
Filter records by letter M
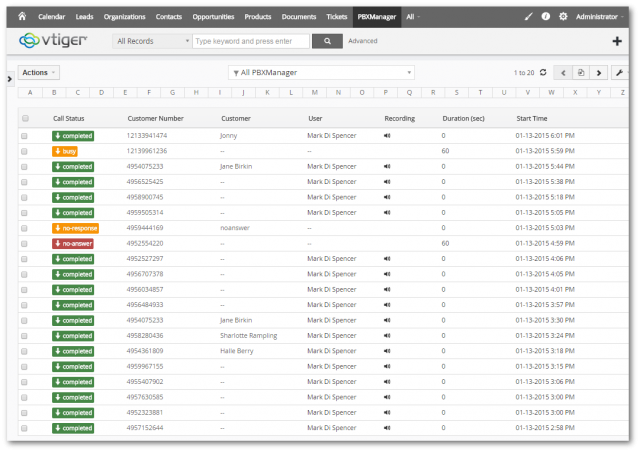(315, 93)
